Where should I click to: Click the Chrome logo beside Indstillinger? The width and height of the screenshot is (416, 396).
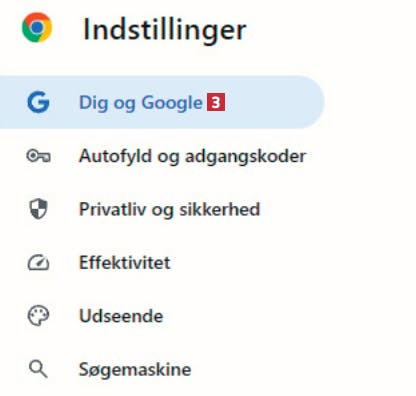tap(37, 27)
